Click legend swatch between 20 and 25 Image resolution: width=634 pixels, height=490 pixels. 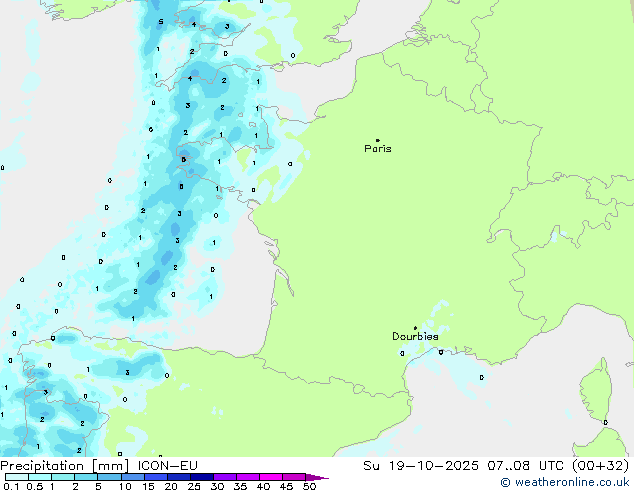(x=179, y=477)
